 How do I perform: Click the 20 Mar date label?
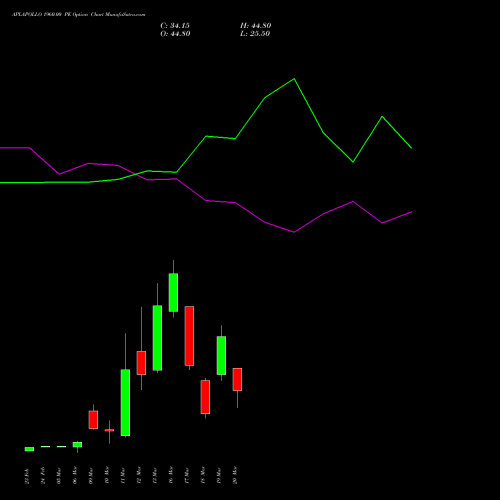235,475
